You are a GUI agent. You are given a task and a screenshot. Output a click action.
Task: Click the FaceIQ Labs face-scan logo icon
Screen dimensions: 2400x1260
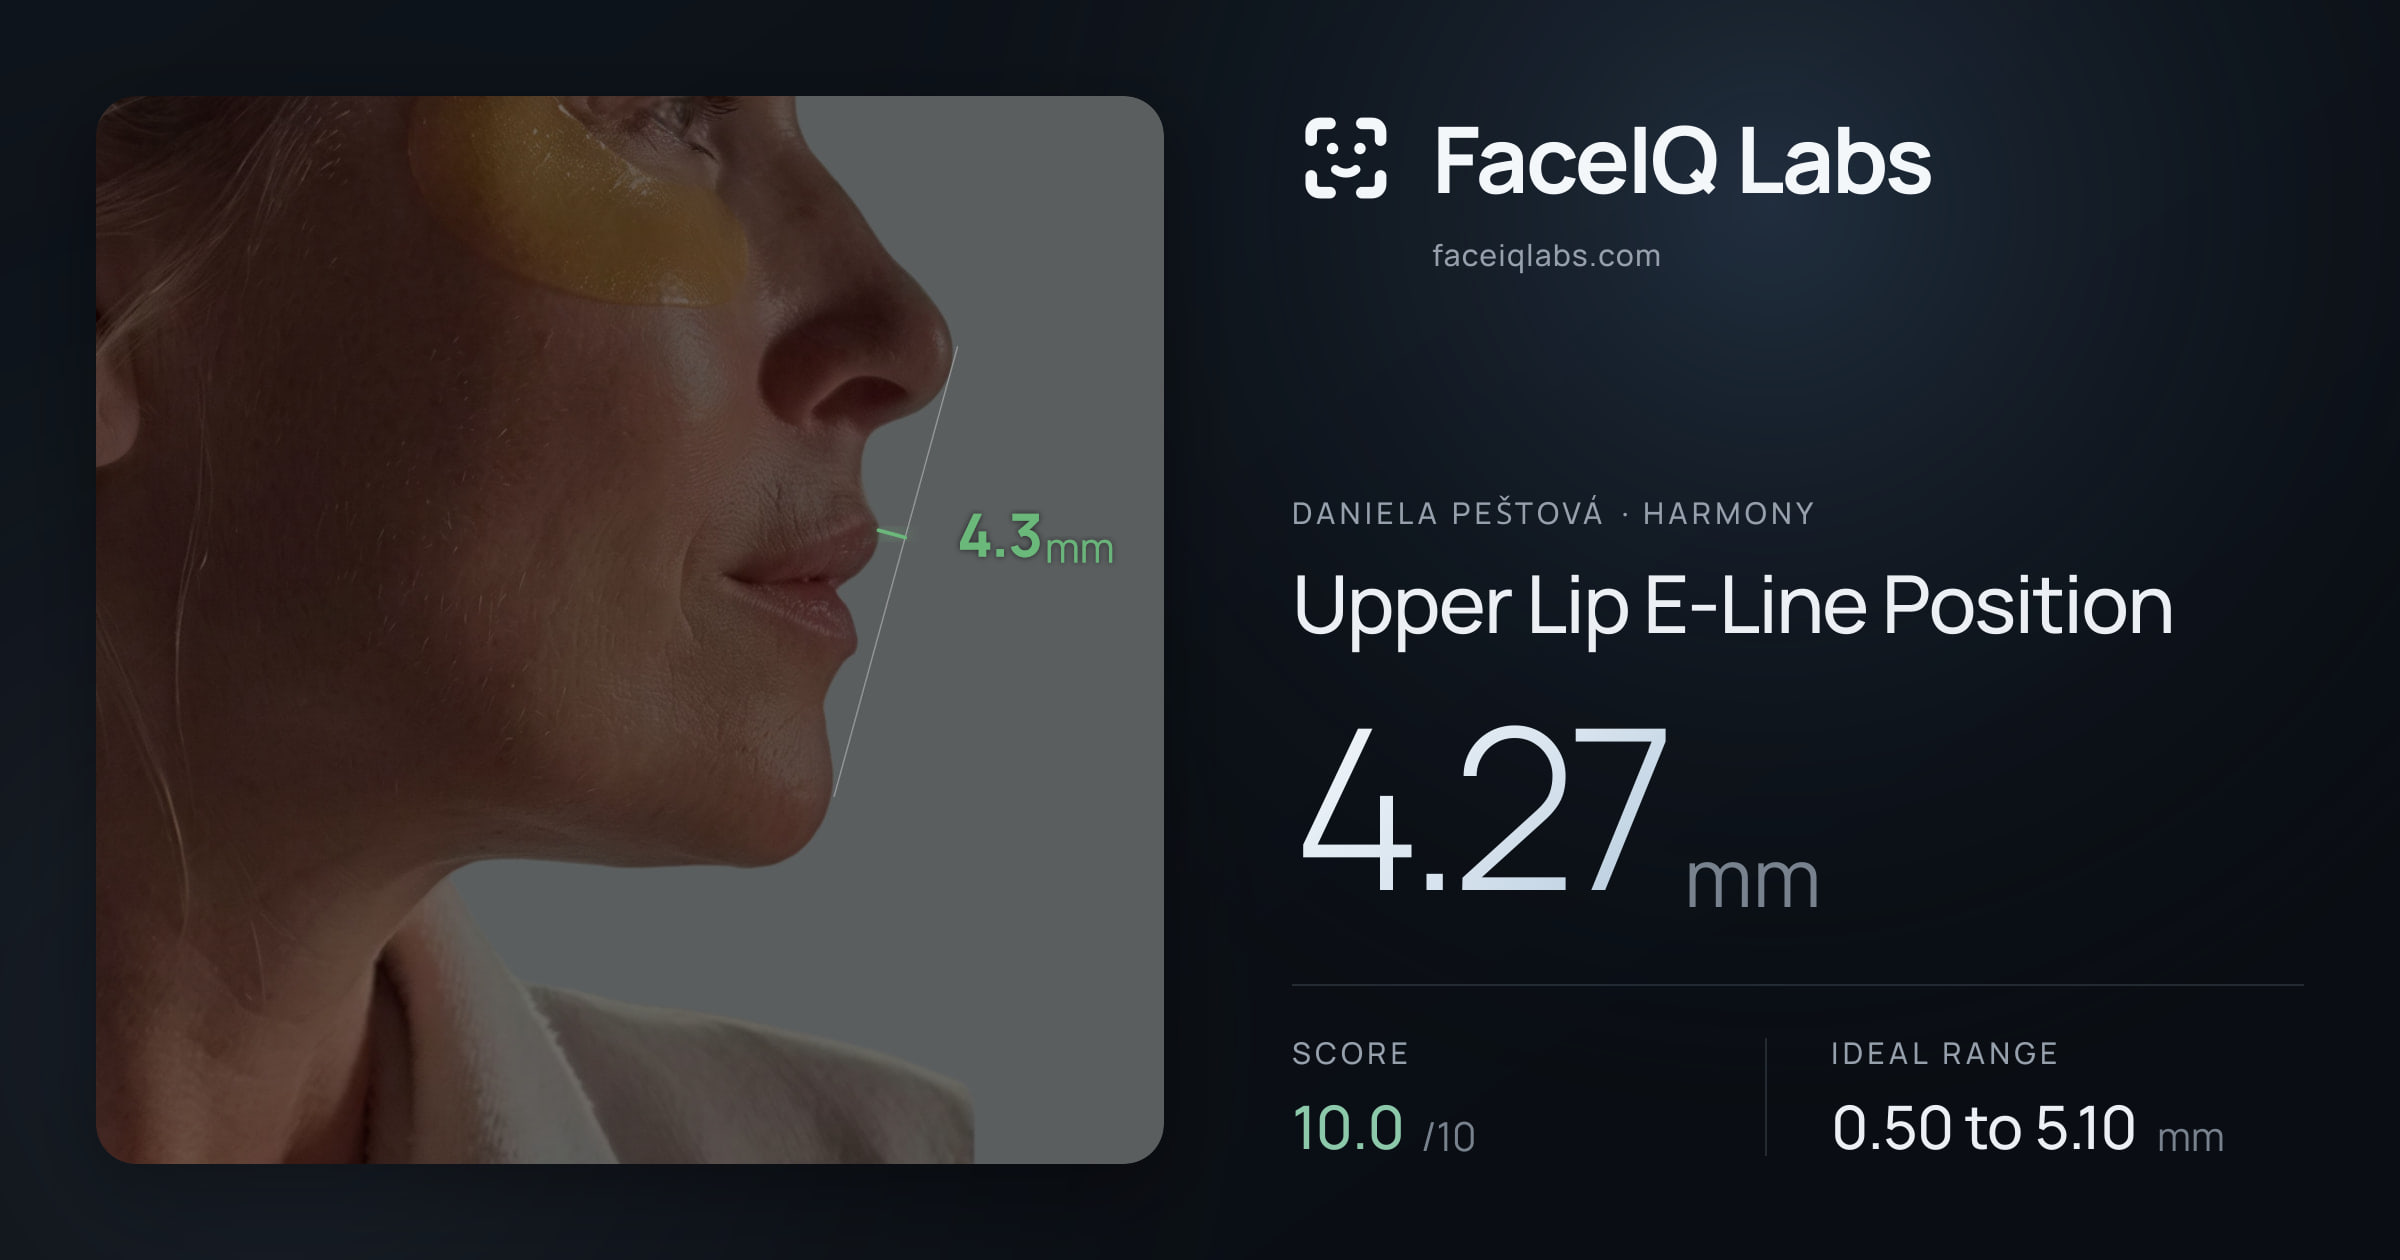[x=1345, y=158]
